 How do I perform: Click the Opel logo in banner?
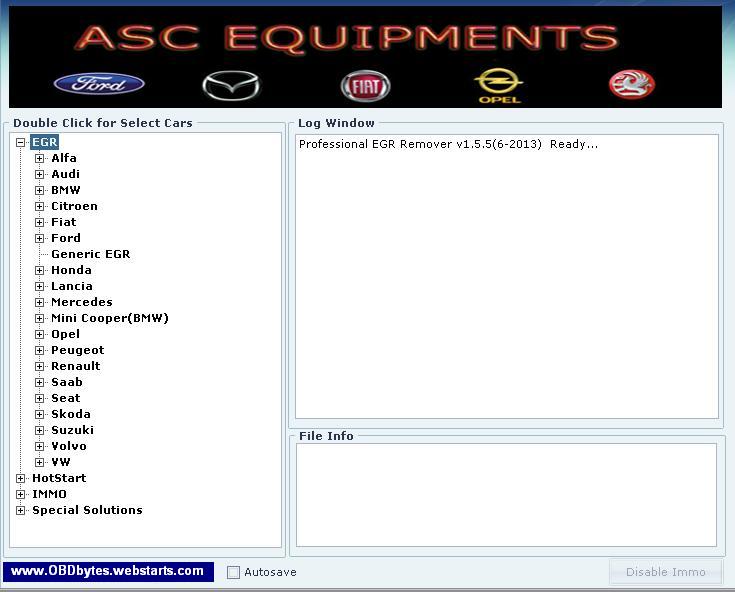point(498,84)
